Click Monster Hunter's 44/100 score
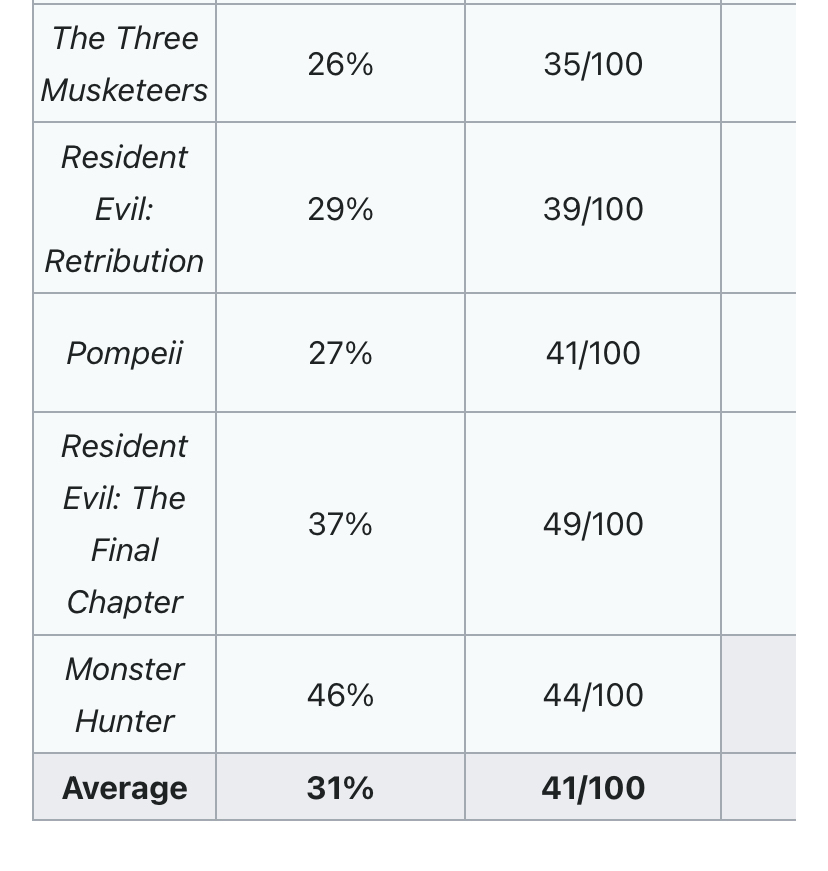Viewport: 828px width, 871px height. [x=593, y=695]
